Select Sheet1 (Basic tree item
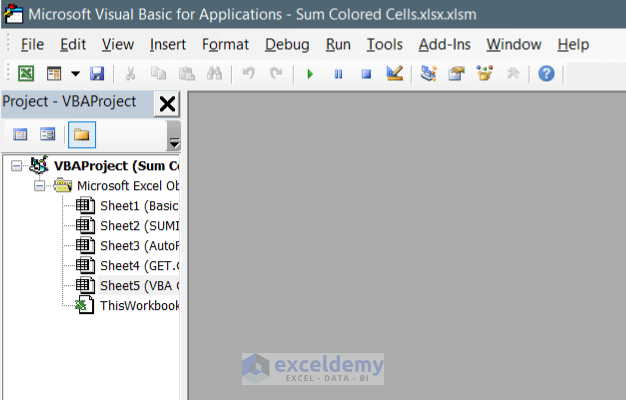This screenshot has width=626, height=400. coord(139,206)
